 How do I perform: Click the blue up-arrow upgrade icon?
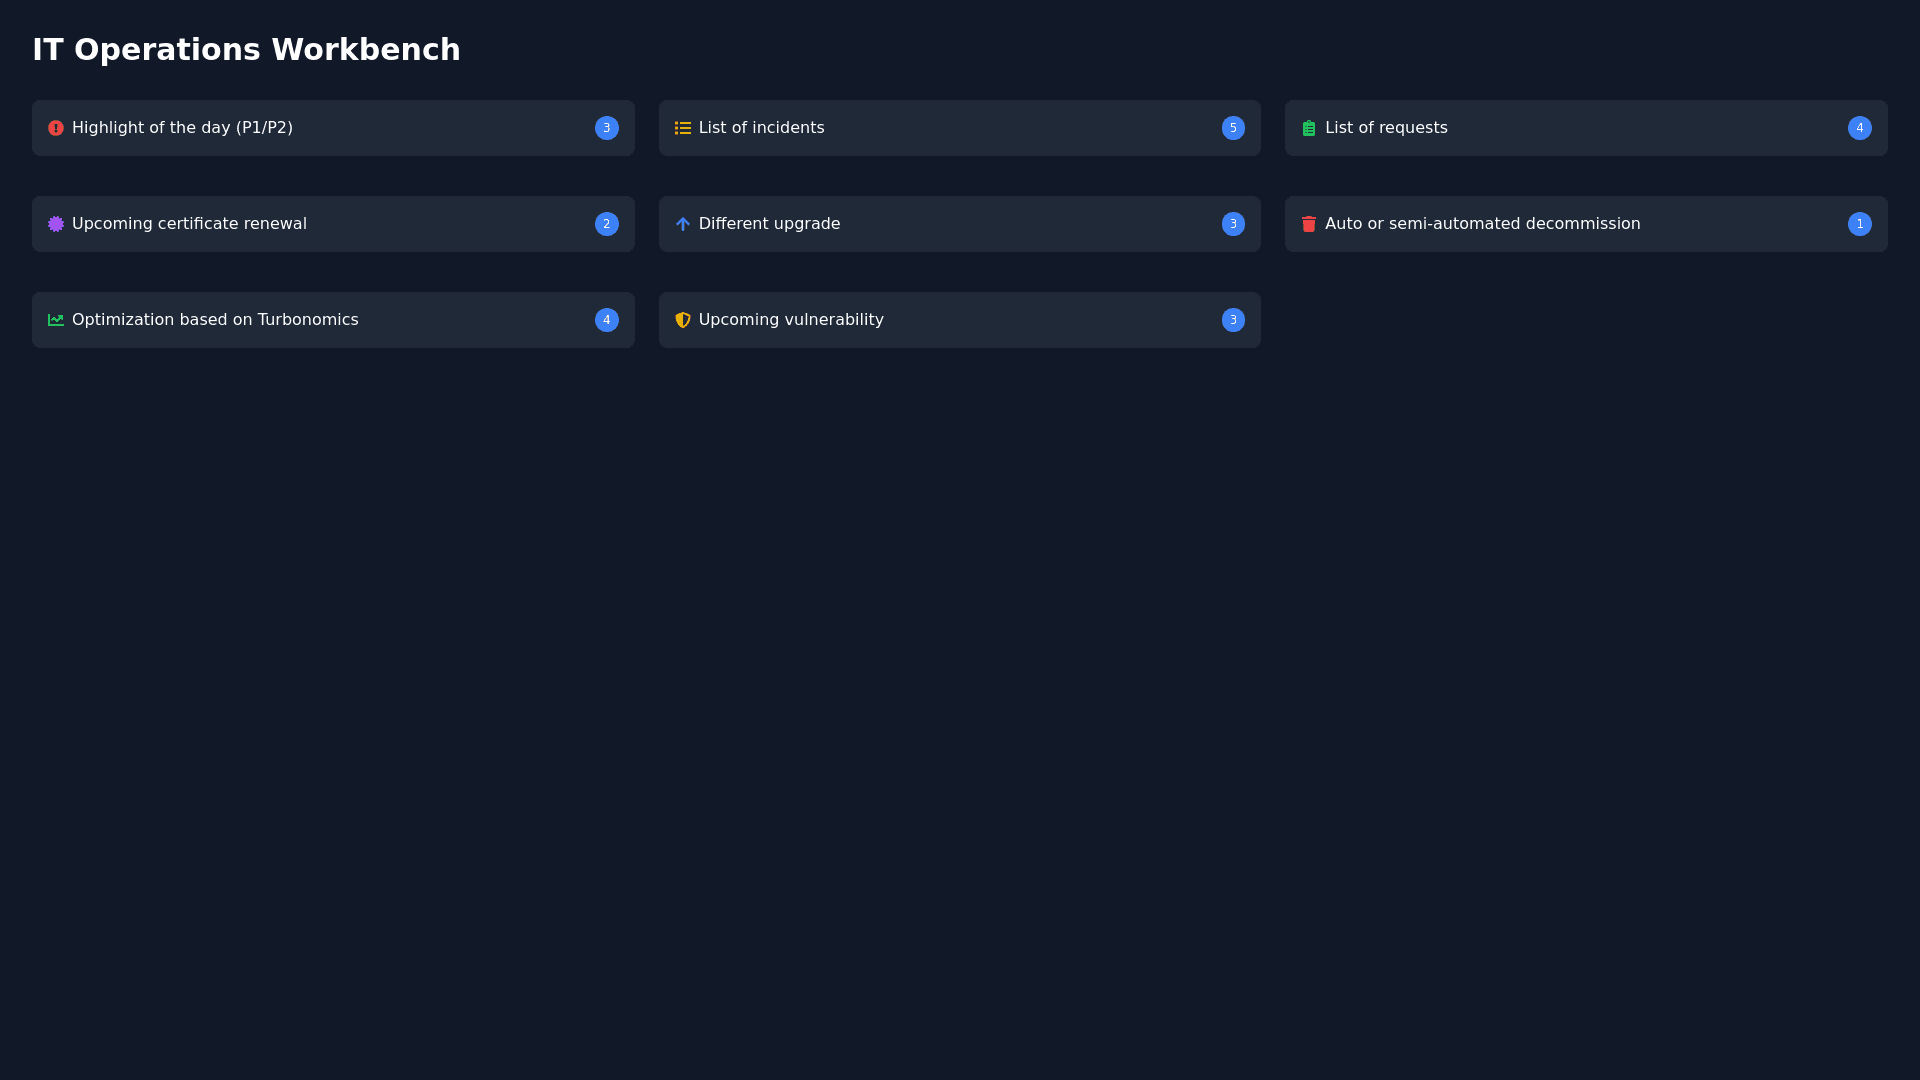pyautogui.click(x=683, y=224)
